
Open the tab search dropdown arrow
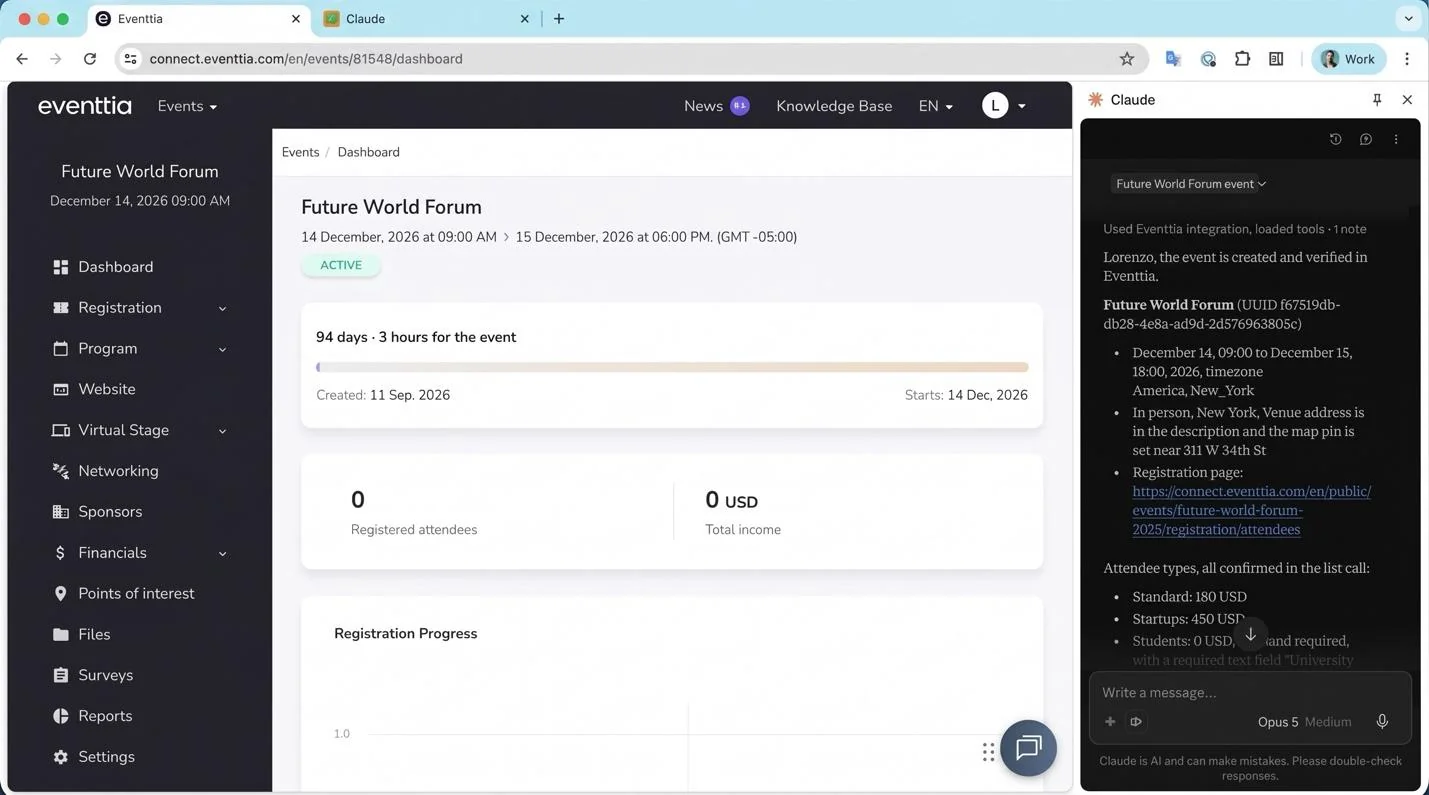pos(1408,19)
